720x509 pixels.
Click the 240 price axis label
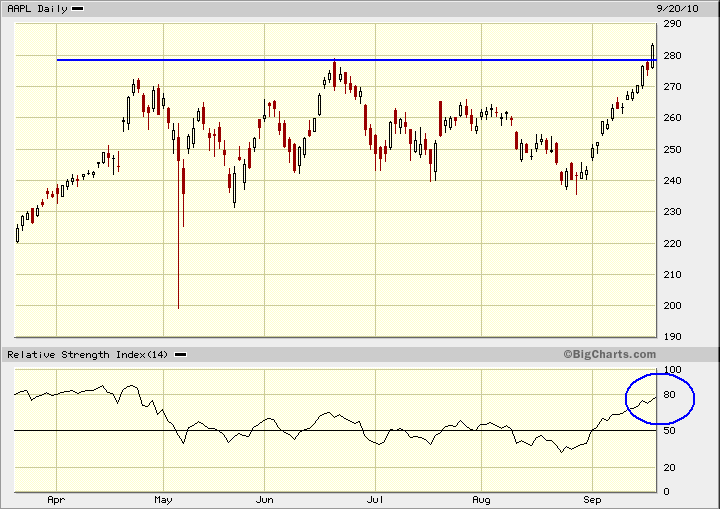pyautogui.click(x=672, y=181)
